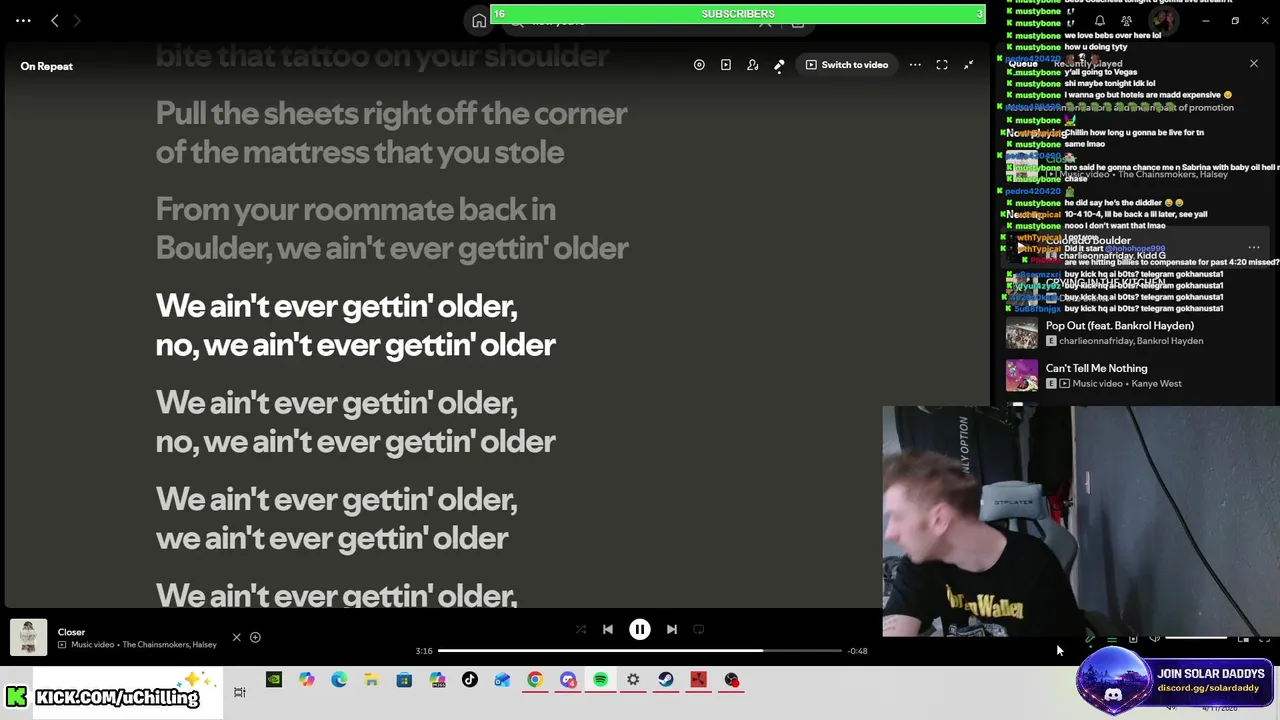This screenshot has width=1280, height=720.
Task: Click Pop Out album art thumbnail
Action: tap(1022, 333)
